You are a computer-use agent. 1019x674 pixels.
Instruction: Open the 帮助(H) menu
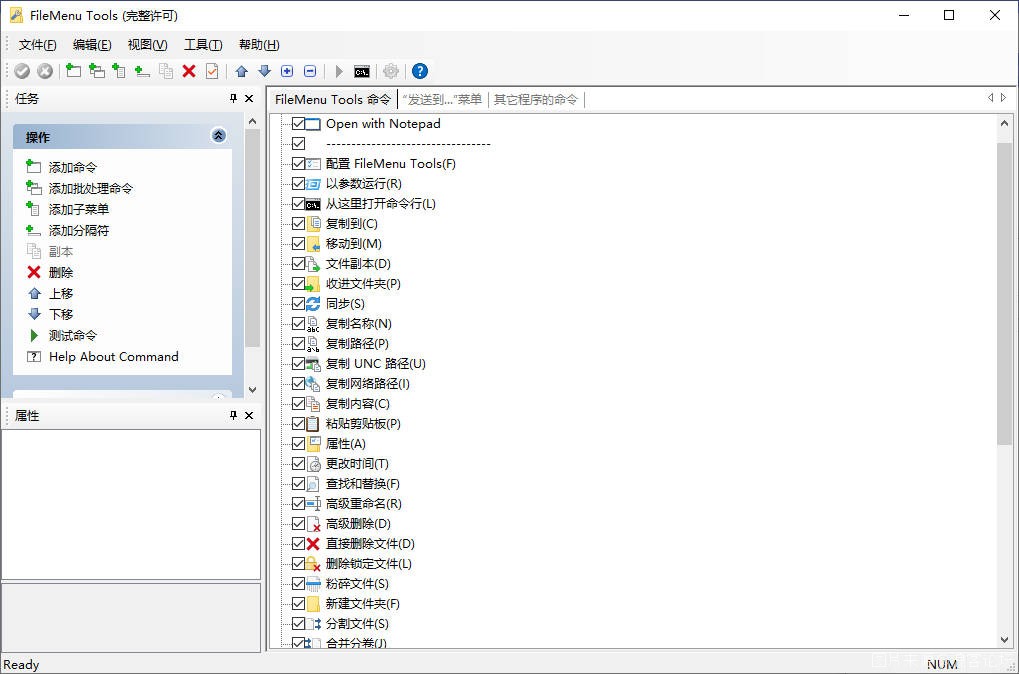tap(259, 45)
